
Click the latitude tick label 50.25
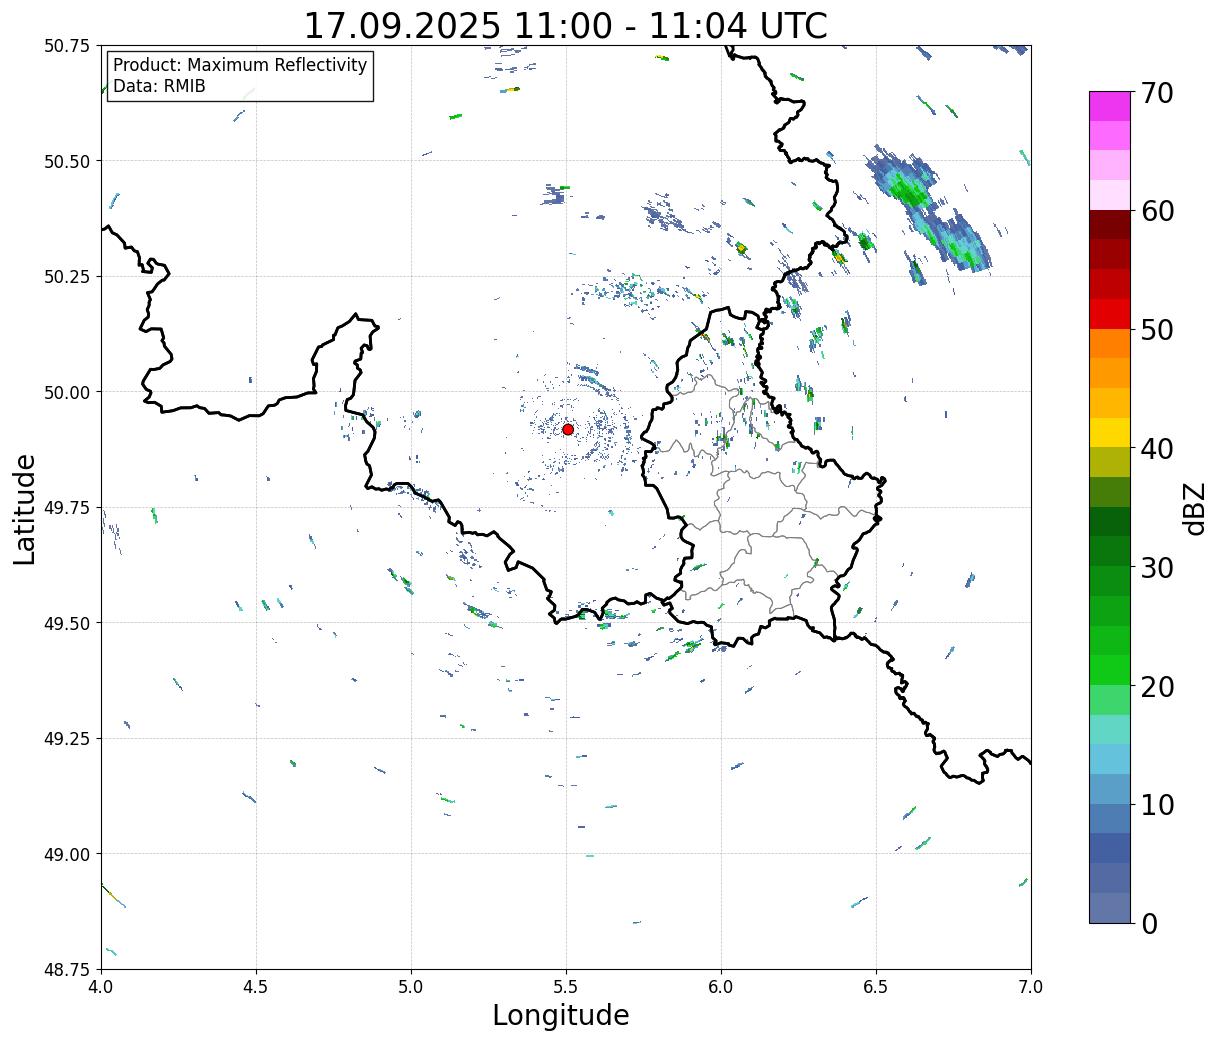click(x=67, y=277)
